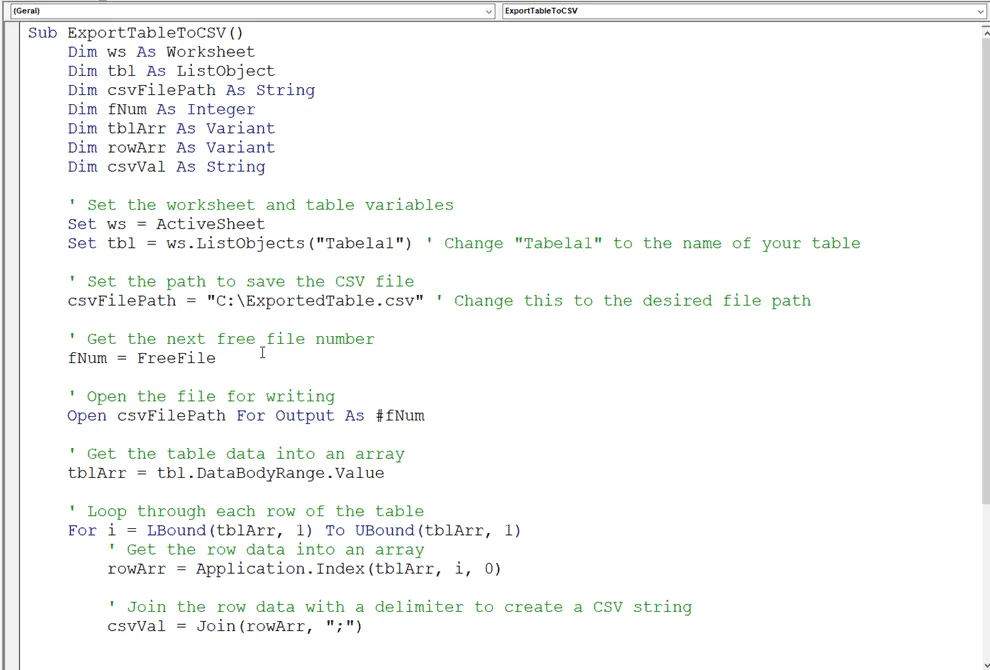Click the margin bar beside Open csvFilePath line
The width and height of the screenshot is (990, 670).
tap(12, 416)
